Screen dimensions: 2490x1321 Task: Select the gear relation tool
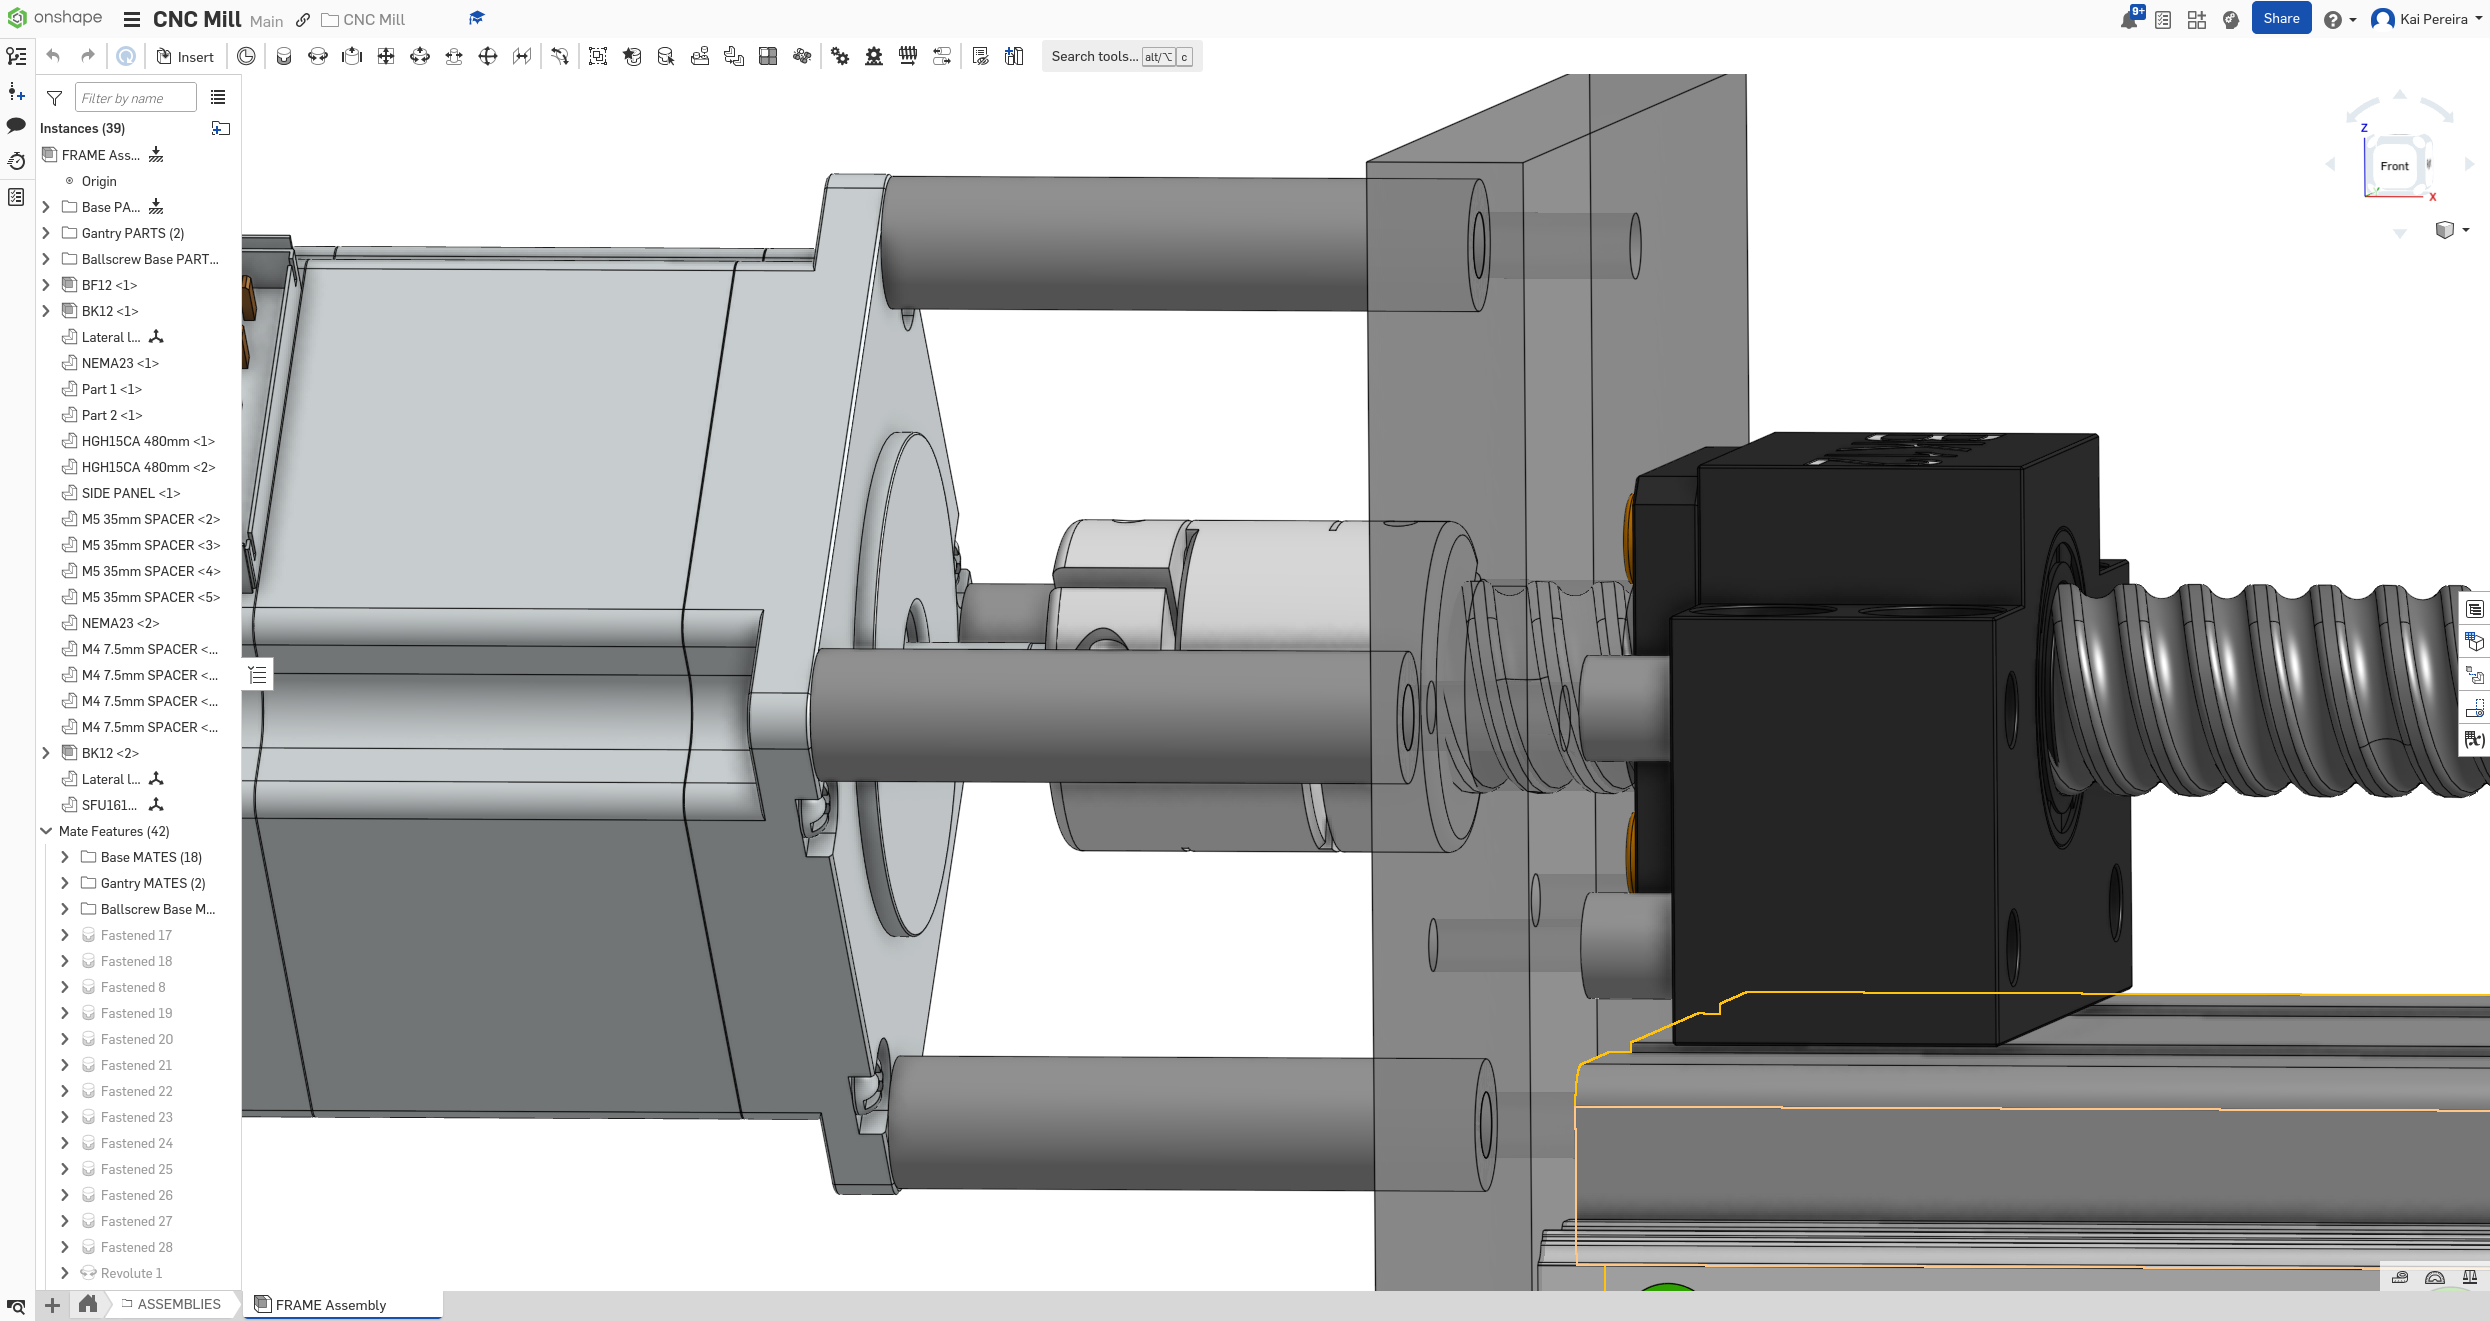coord(839,56)
